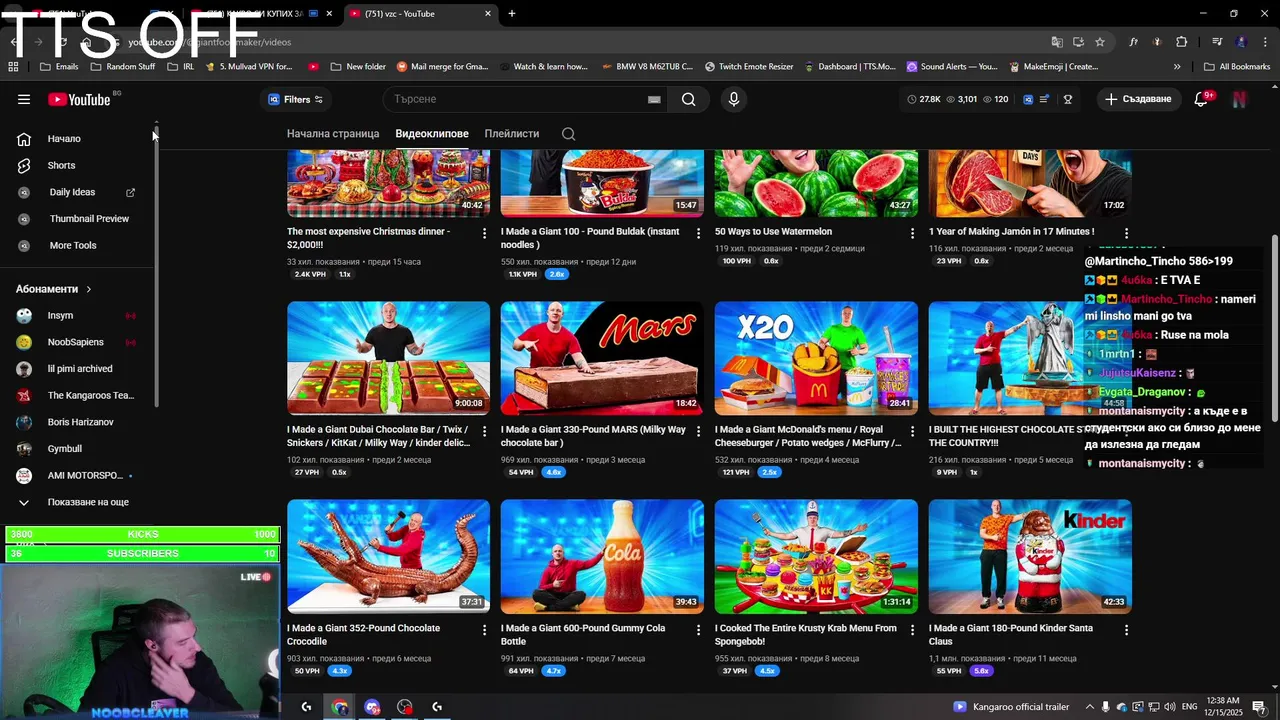Viewport: 1280px width, 720px height.
Task: Show more bookmarks via double chevron
Action: pos(1177,67)
